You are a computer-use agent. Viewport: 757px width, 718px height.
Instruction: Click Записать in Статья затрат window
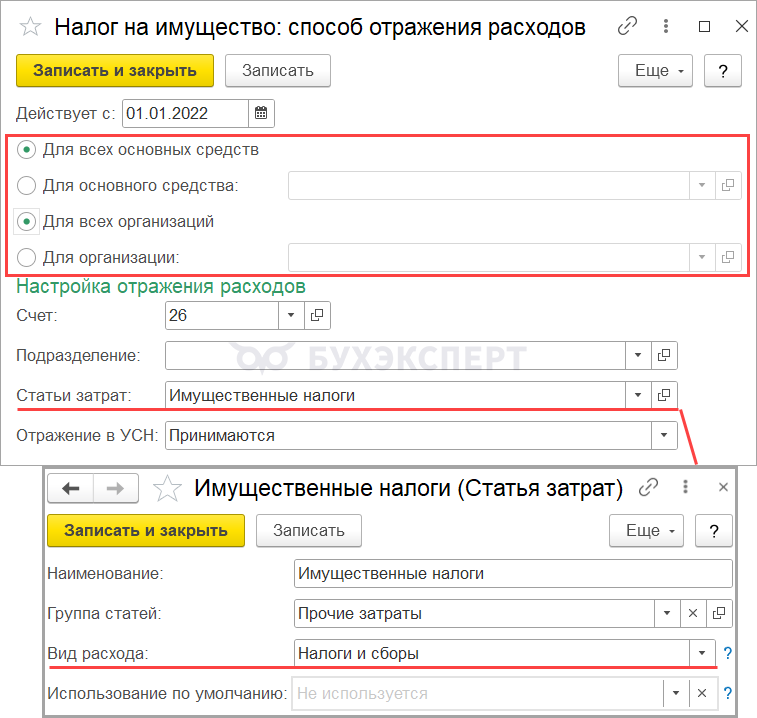pos(309,531)
